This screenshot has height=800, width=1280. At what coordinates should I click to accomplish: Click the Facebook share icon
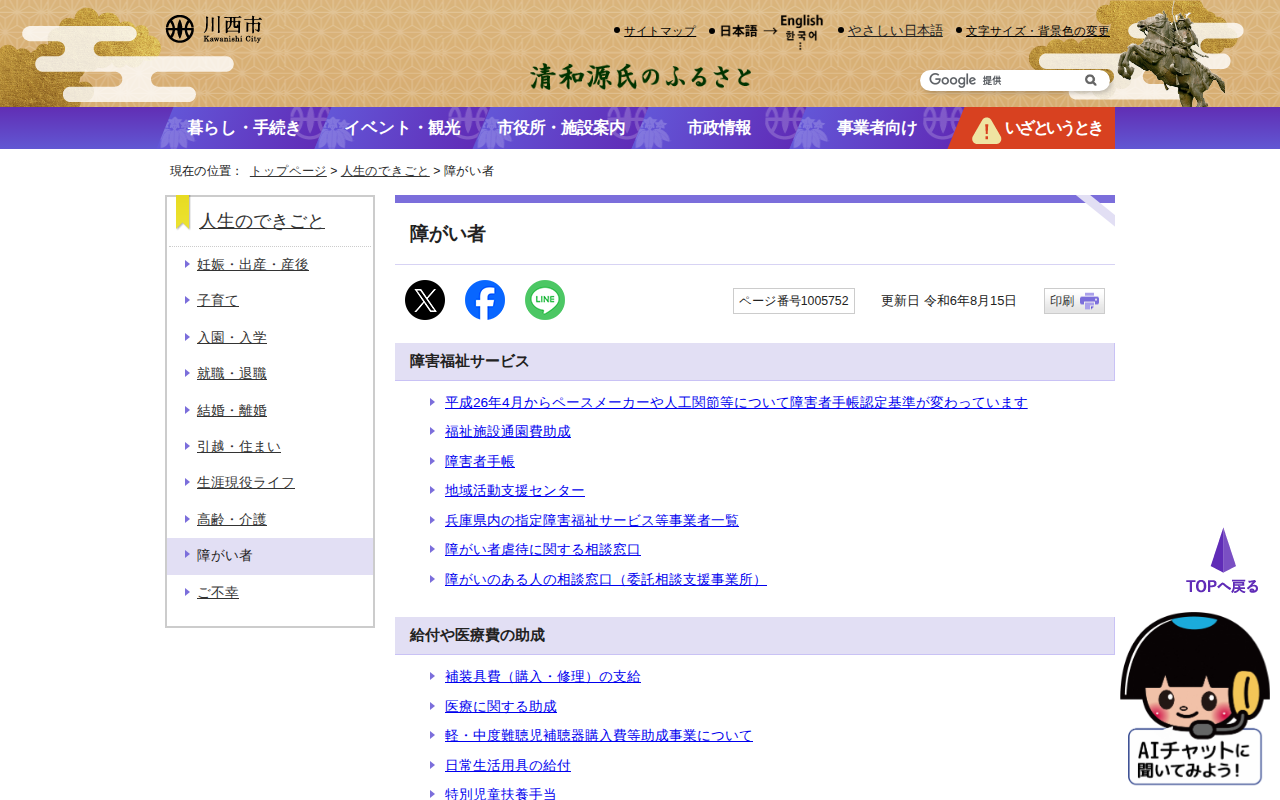pos(485,300)
